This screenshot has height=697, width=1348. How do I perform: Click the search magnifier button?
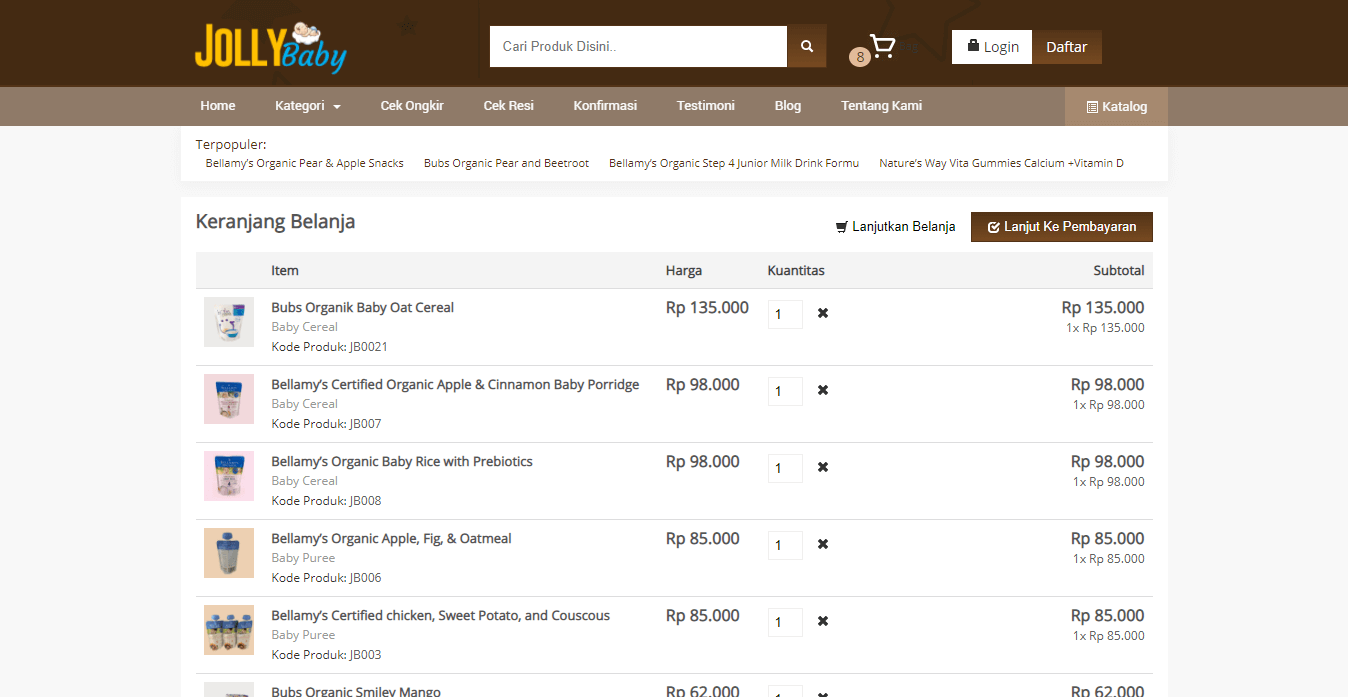point(807,46)
